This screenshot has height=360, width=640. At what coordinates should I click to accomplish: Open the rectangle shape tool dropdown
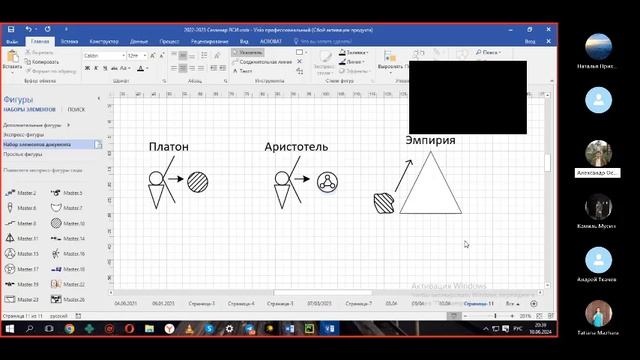(x=306, y=52)
